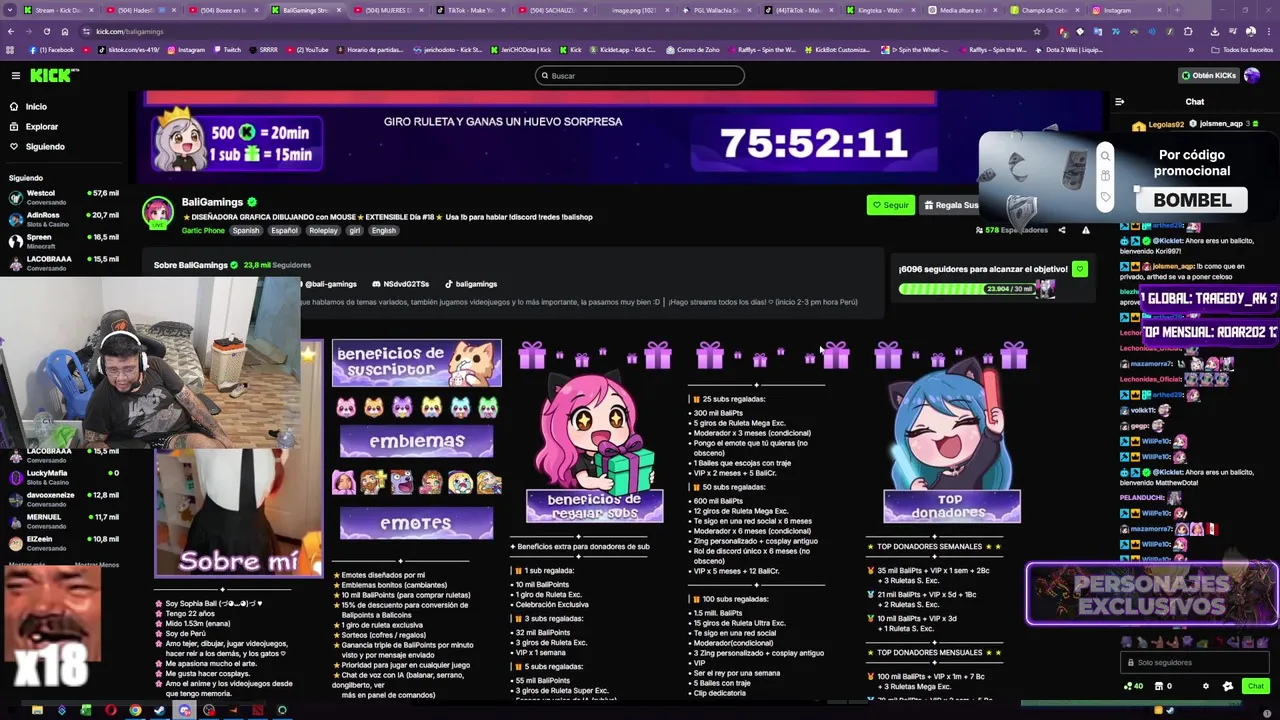
Task: Click the browser back arrow
Action: tap(11, 31)
